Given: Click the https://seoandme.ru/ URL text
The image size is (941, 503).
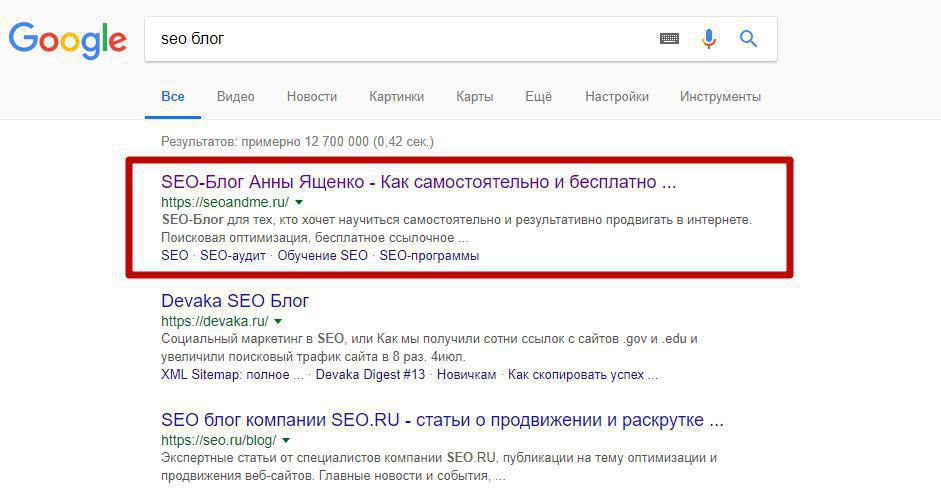Looking at the screenshot, I should click(224, 202).
